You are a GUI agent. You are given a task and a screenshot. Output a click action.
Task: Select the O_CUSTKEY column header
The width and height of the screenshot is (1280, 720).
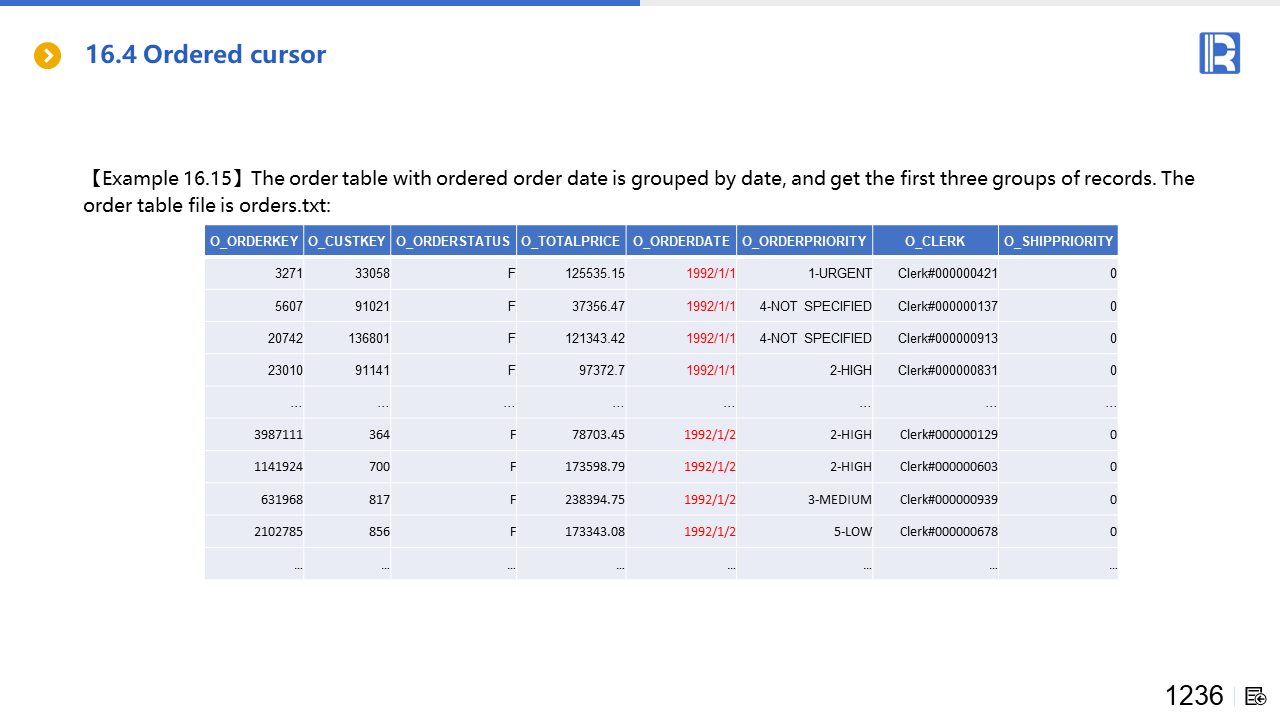(x=347, y=241)
